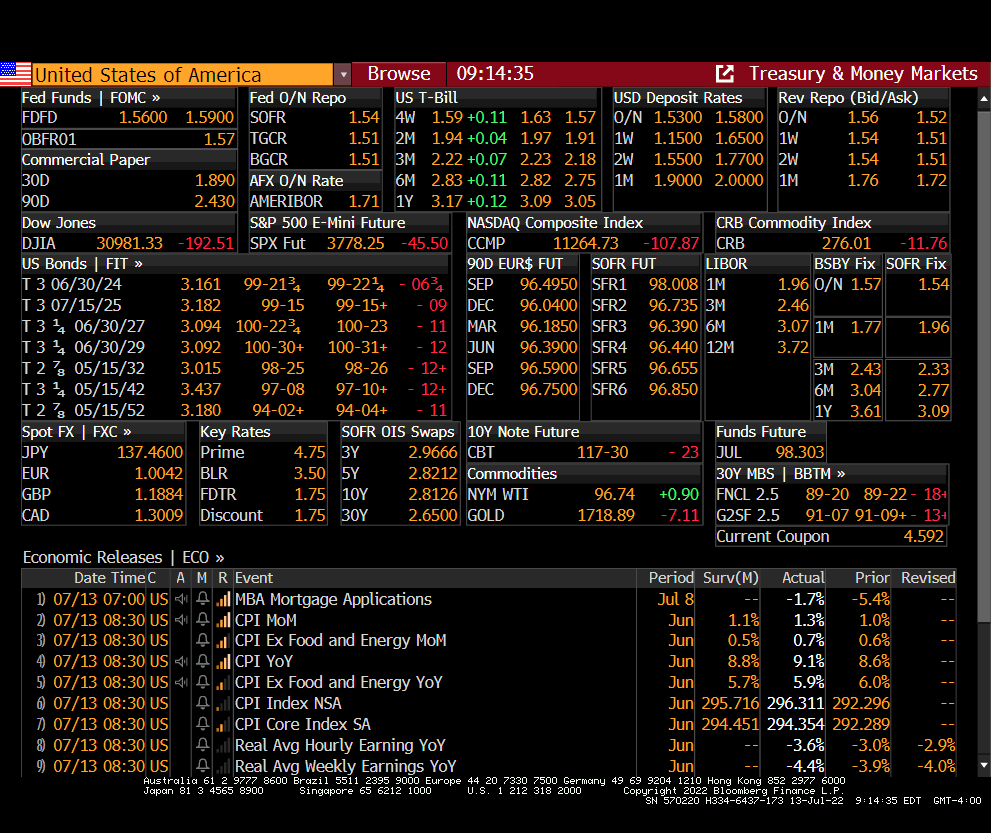Open the US Bonds | FIT » link

coord(82,264)
